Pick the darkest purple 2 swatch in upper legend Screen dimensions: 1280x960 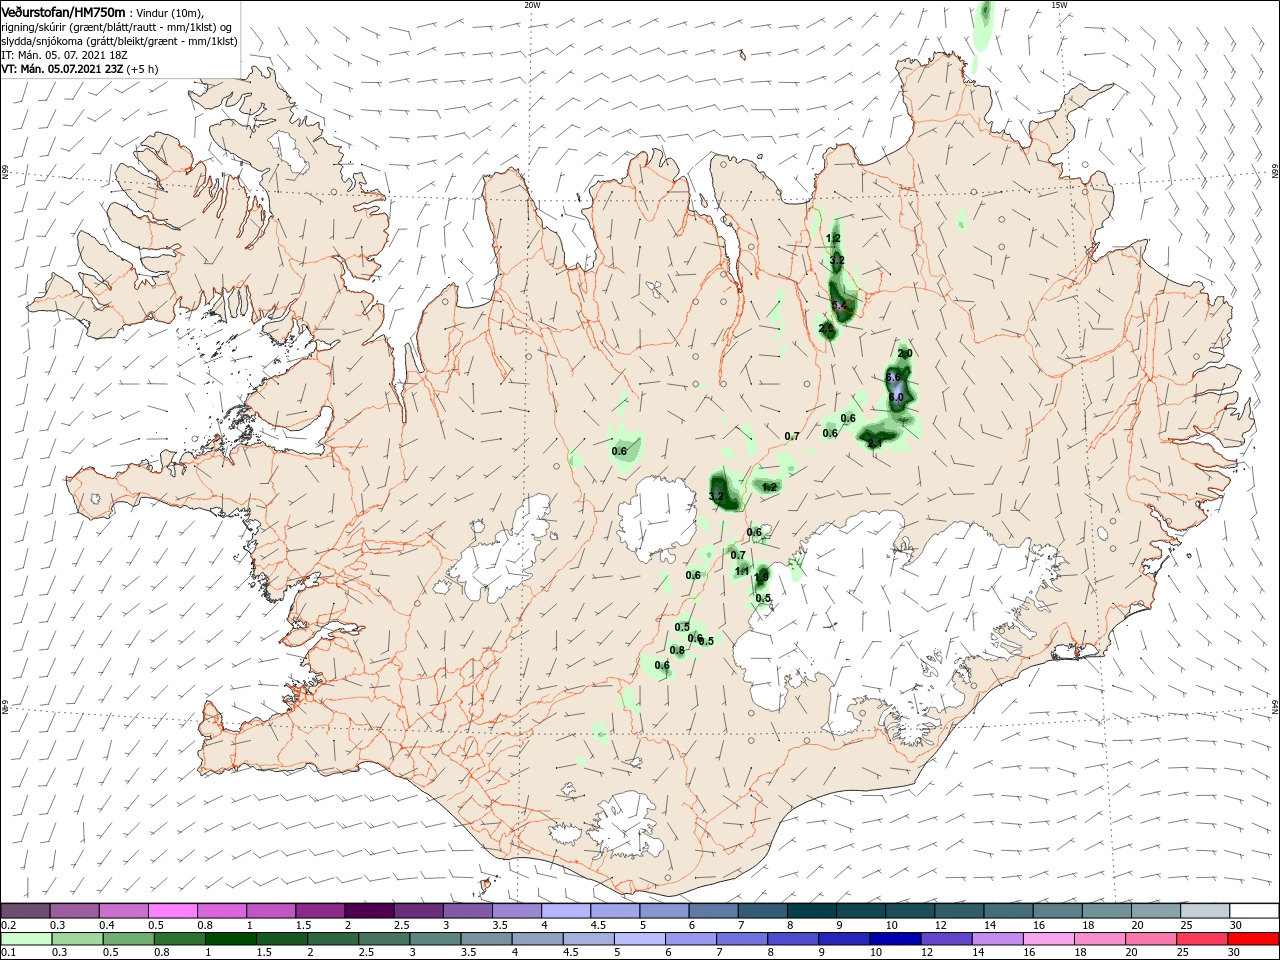[368, 911]
